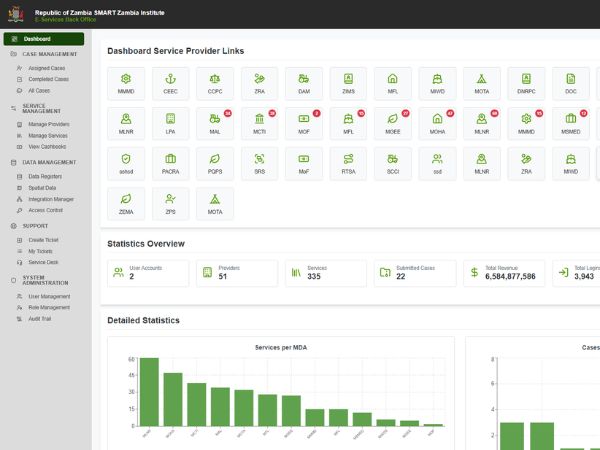The height and width of the screenshot is (450, 600).
Task: Open Data Registers in sidebar
Action: (x=45, y=176)
